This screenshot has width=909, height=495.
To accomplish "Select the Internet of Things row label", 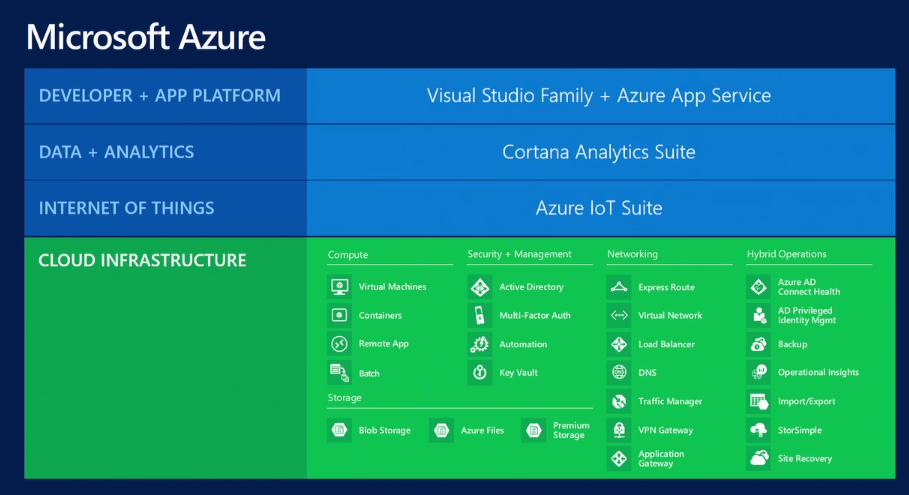I will tap(126, 208).
